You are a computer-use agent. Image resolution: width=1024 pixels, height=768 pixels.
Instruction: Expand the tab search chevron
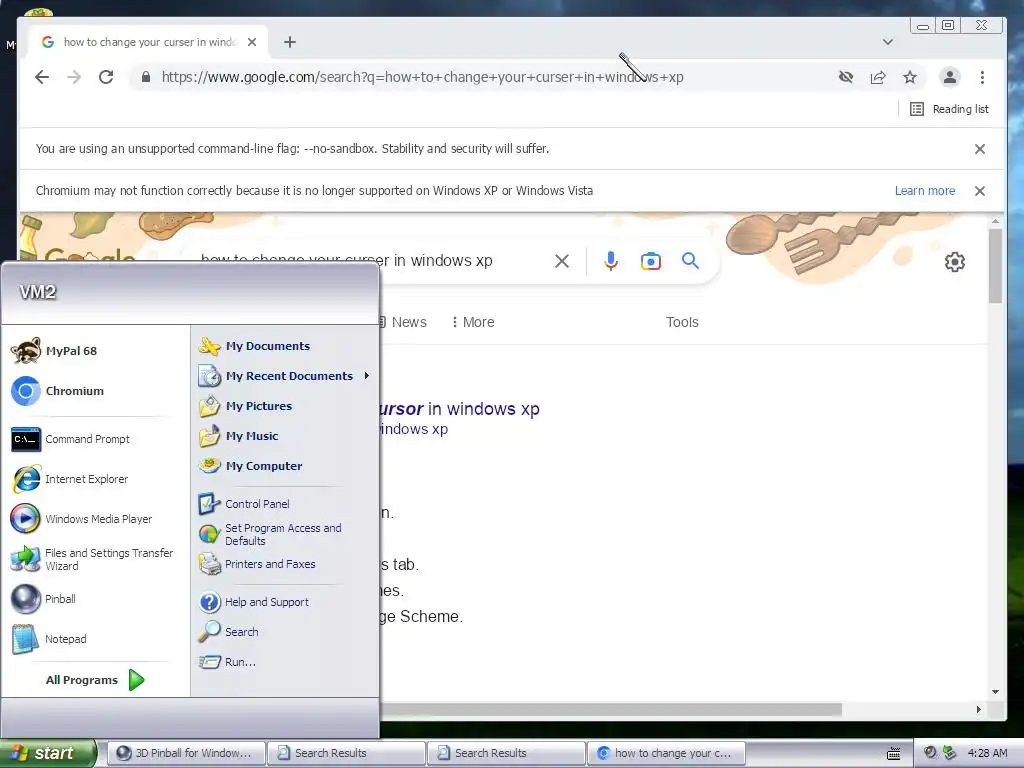[x=888, y=42]
